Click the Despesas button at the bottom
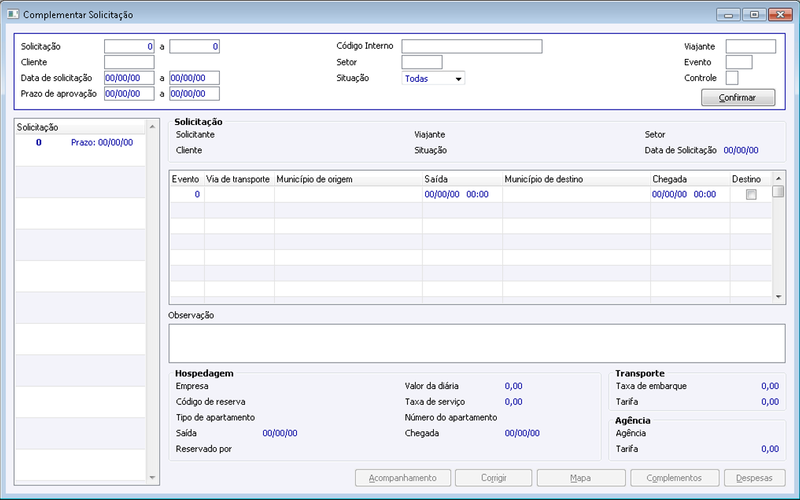The image size is (800, 500). 755,478
